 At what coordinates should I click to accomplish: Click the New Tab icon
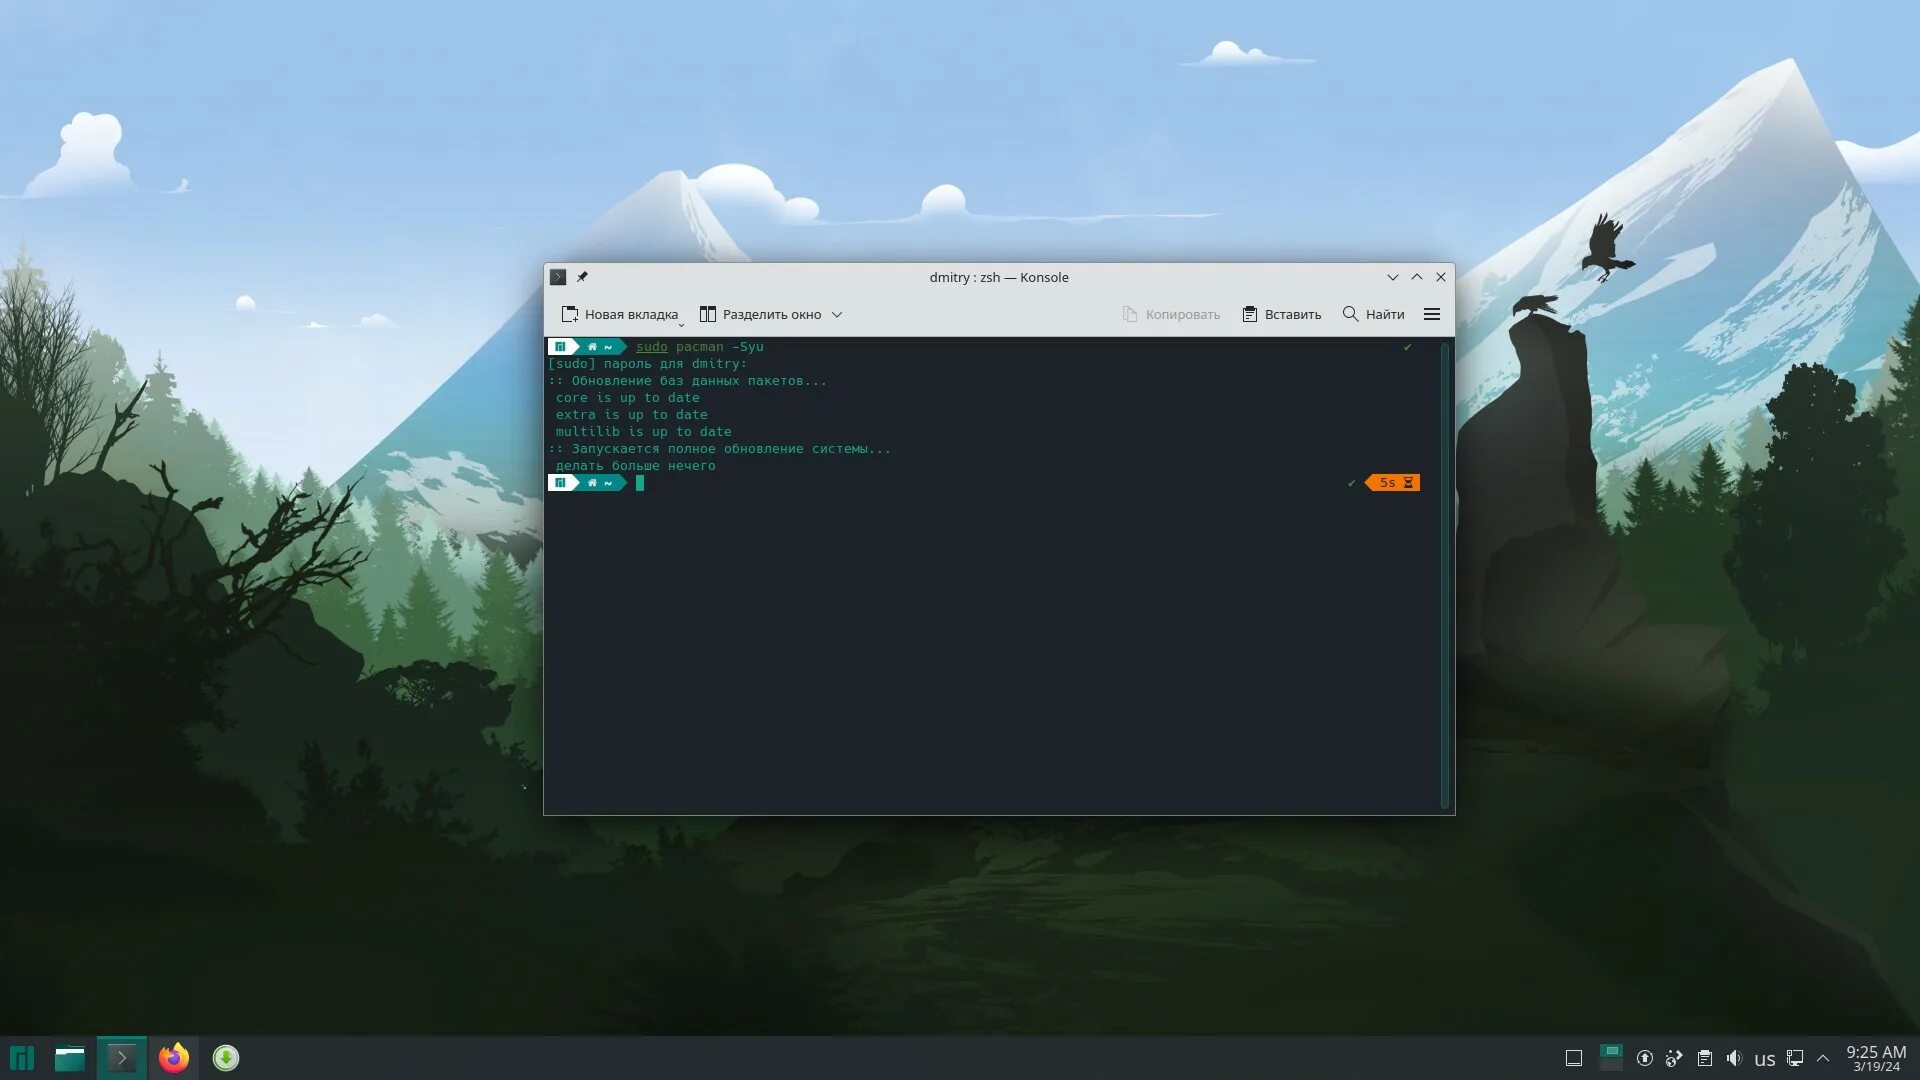570,314
